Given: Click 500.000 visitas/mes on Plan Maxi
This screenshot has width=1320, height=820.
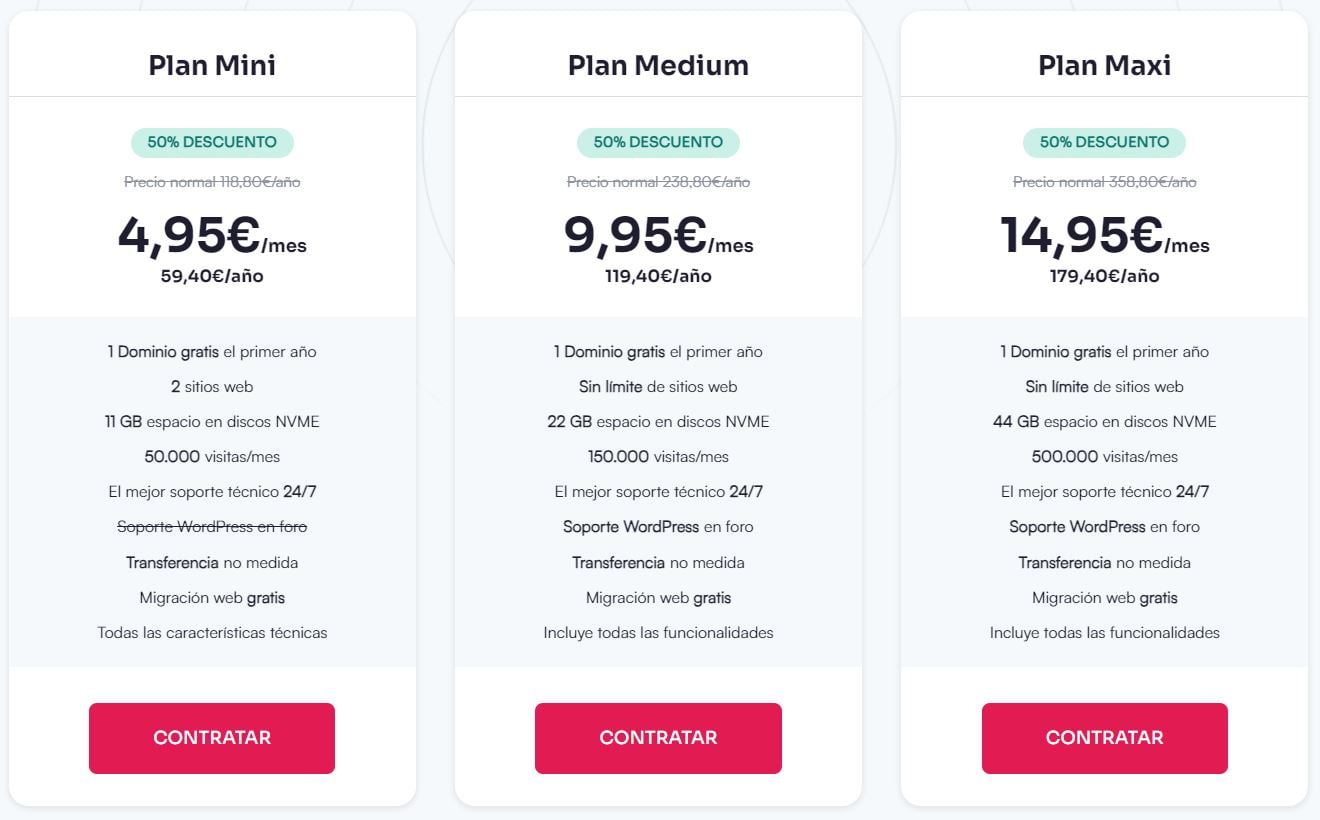Looking at the screenshot, I should pyautogui.click(x=1104, y=456).
